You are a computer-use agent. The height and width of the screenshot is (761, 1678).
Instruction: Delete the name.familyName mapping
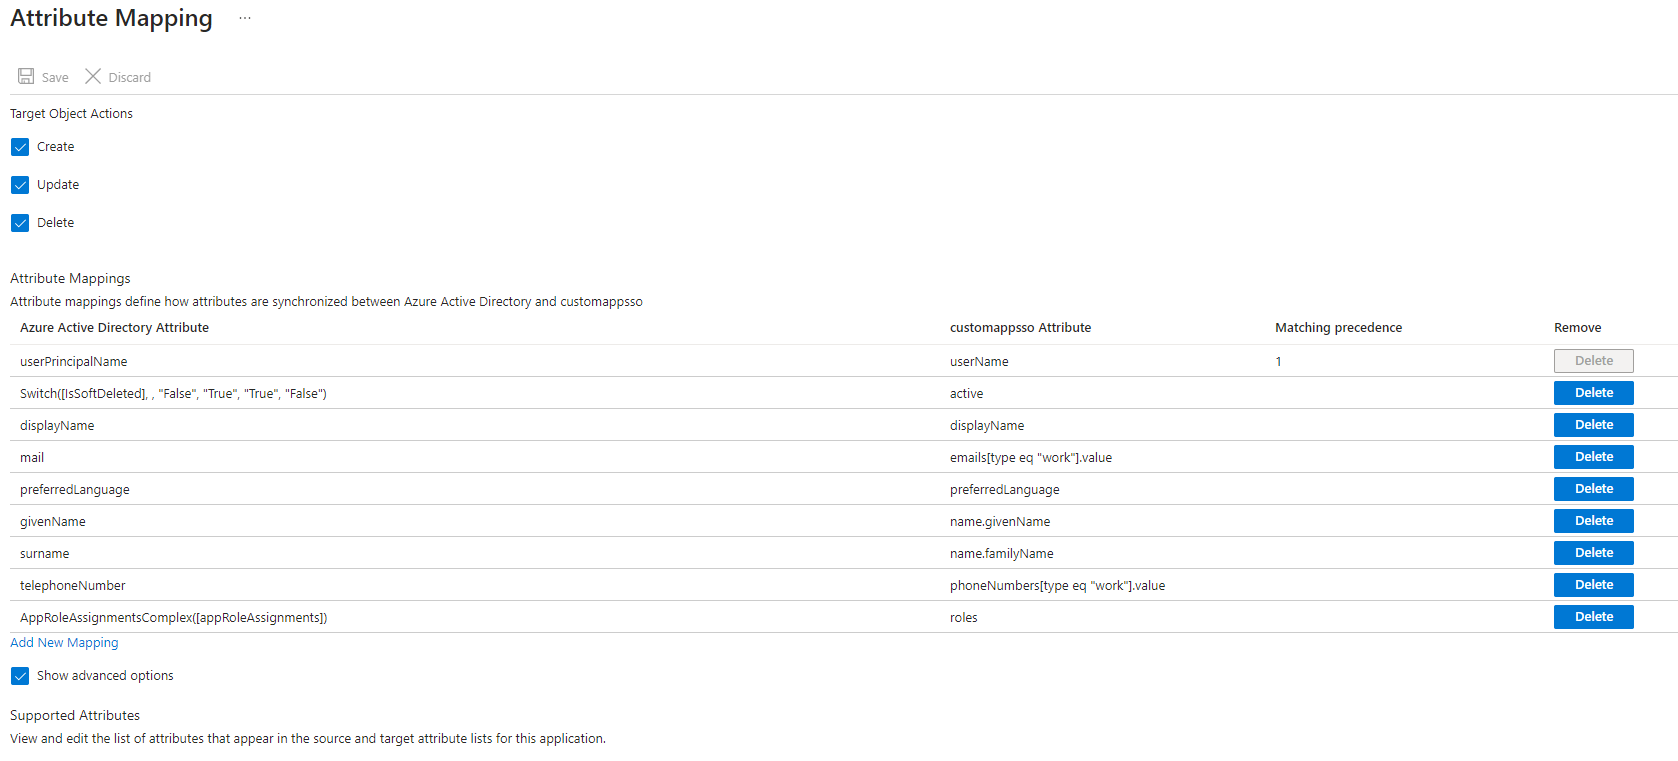[1593, 553]
